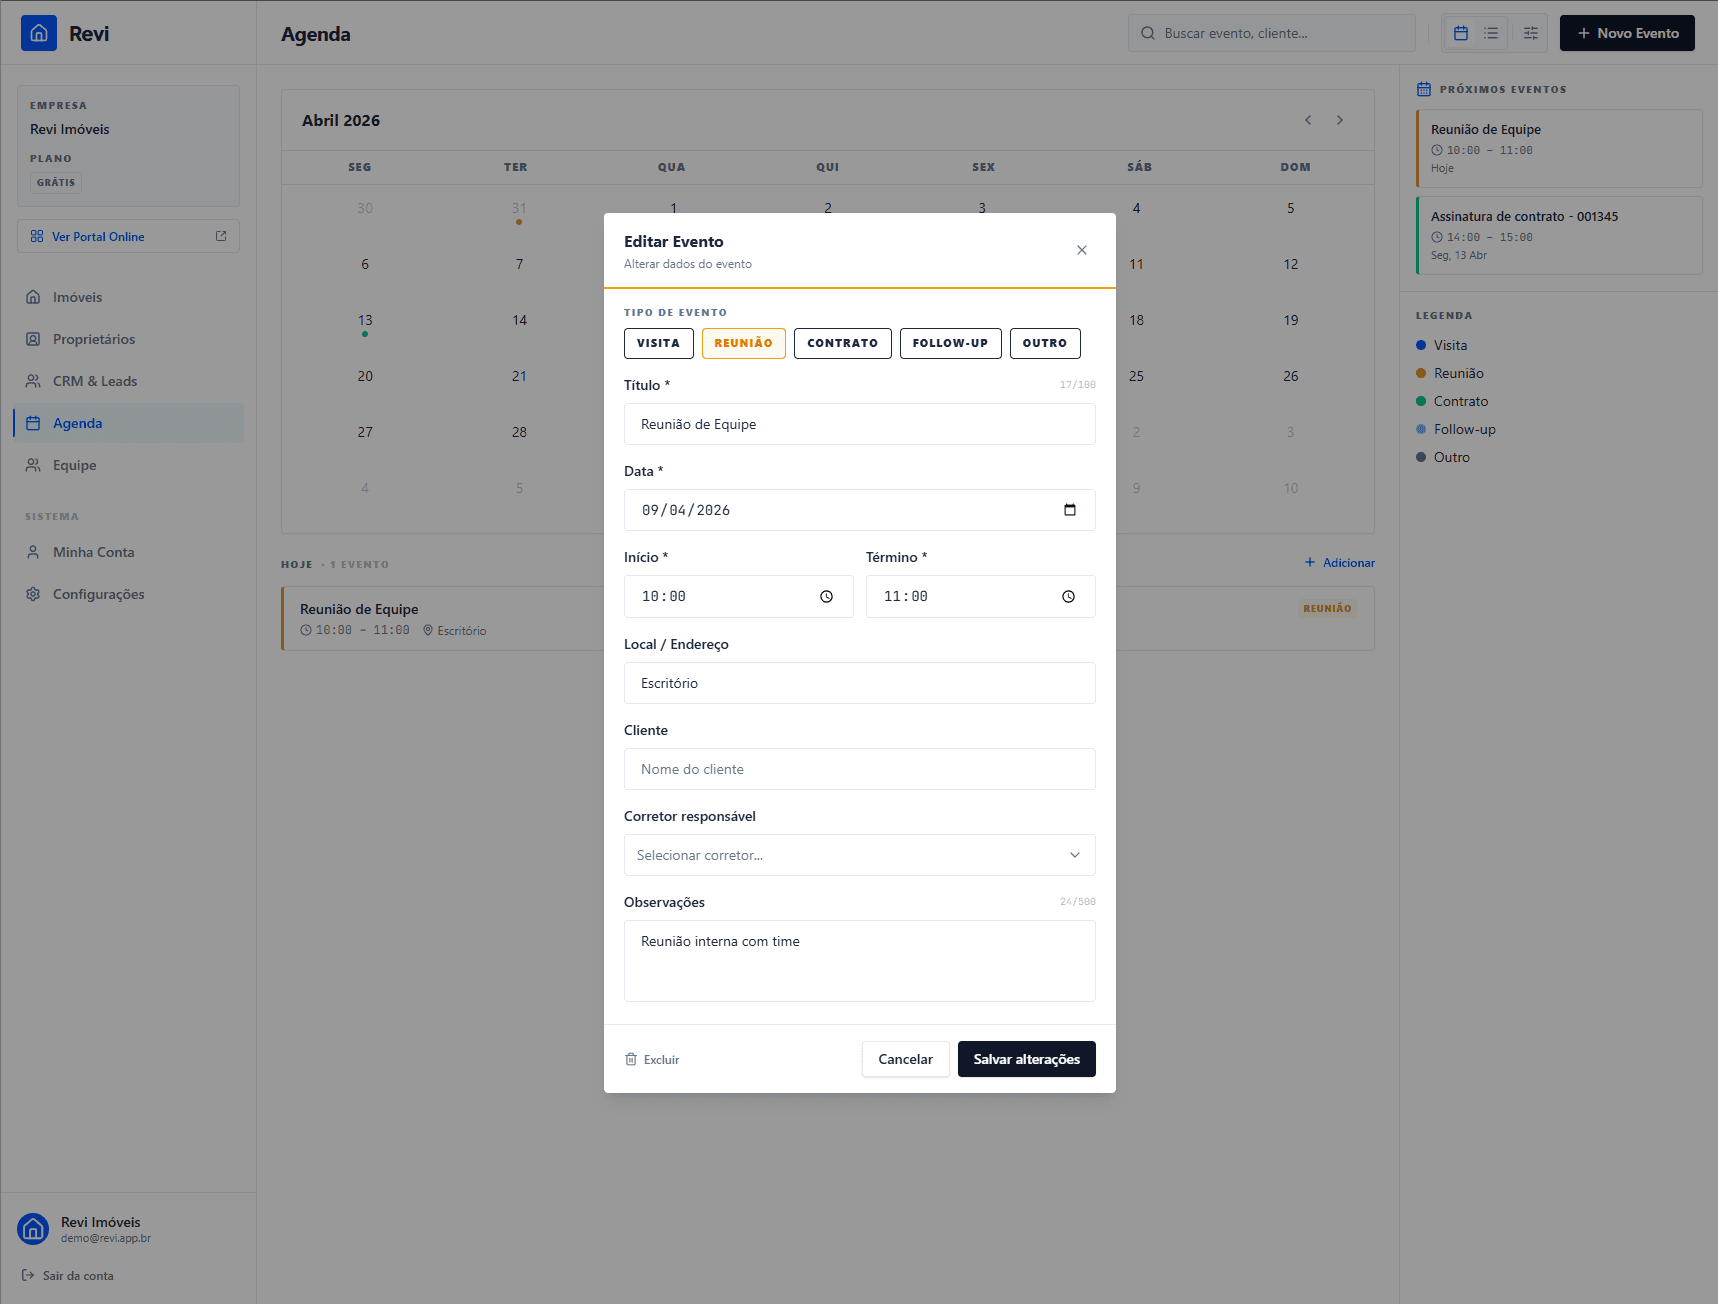Open the agenda filter options
Viewport: 1718px width, 1304px height.
click(x=1530, y=33)
